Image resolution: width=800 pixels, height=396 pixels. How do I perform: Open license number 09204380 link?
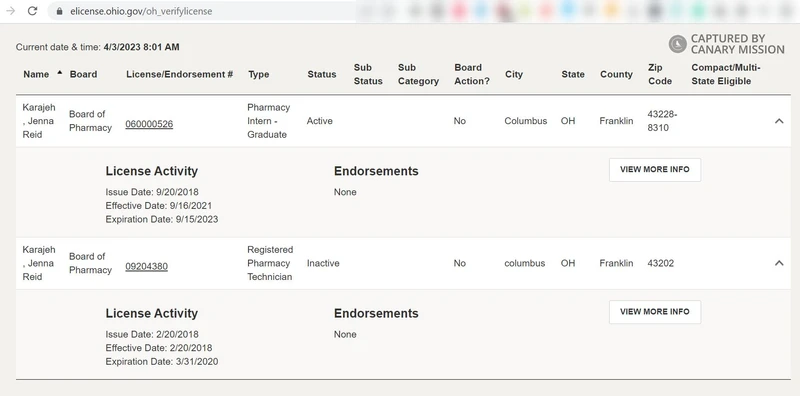coord(146,266)
